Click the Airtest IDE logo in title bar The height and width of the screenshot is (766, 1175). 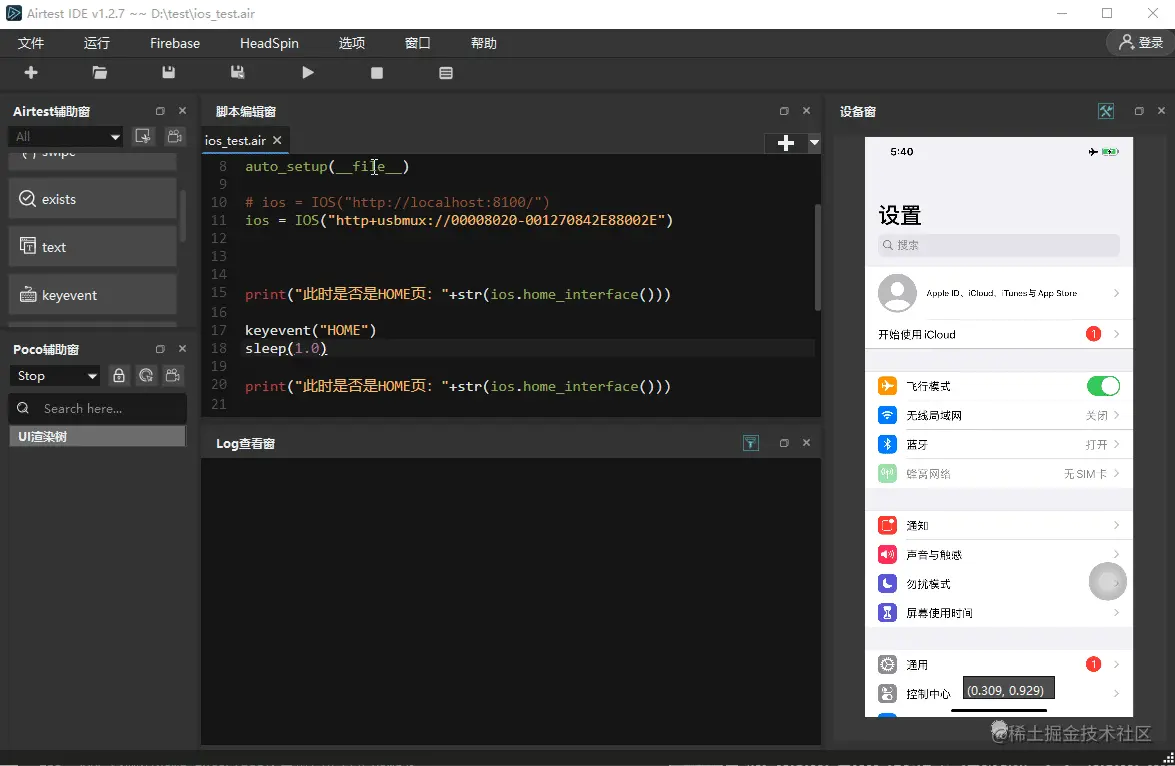click(x=13, y=13)
